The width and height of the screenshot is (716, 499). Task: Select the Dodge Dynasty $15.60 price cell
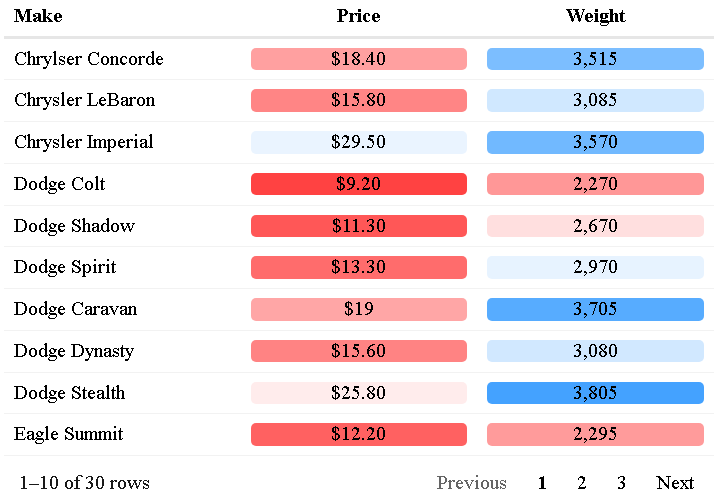coord(358,351)
